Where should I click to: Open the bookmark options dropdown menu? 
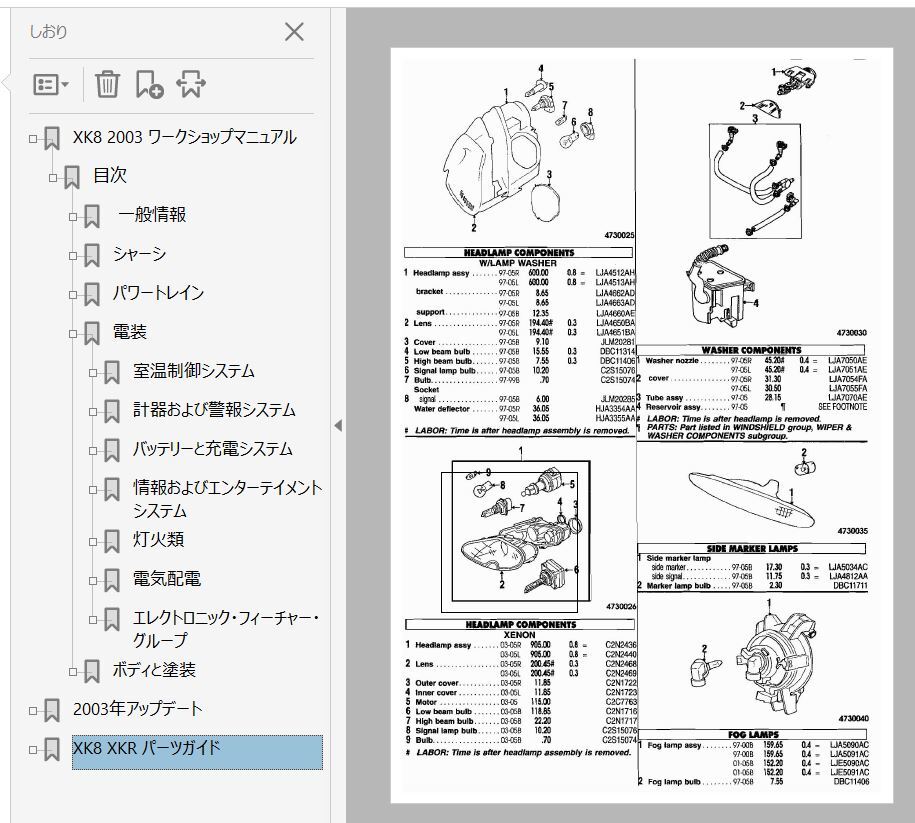click(x=51, y=85)
